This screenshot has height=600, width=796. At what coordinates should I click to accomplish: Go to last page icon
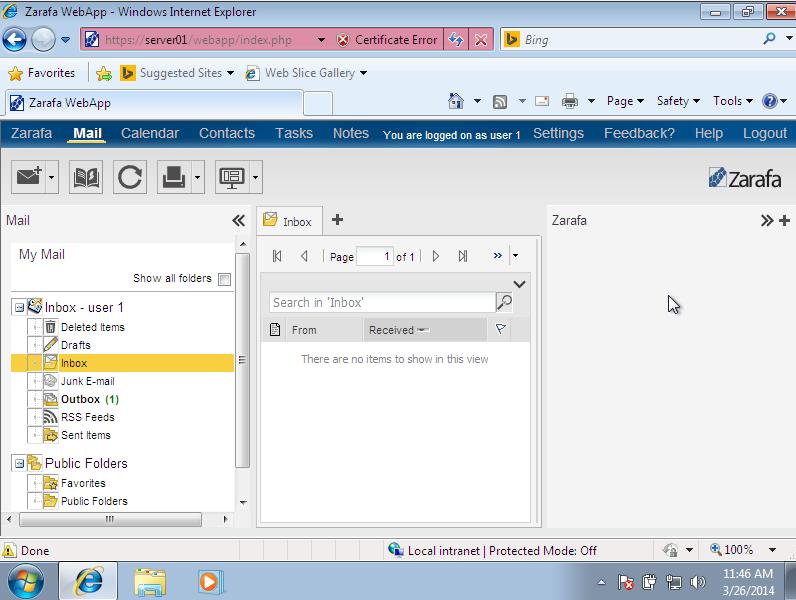462,256
